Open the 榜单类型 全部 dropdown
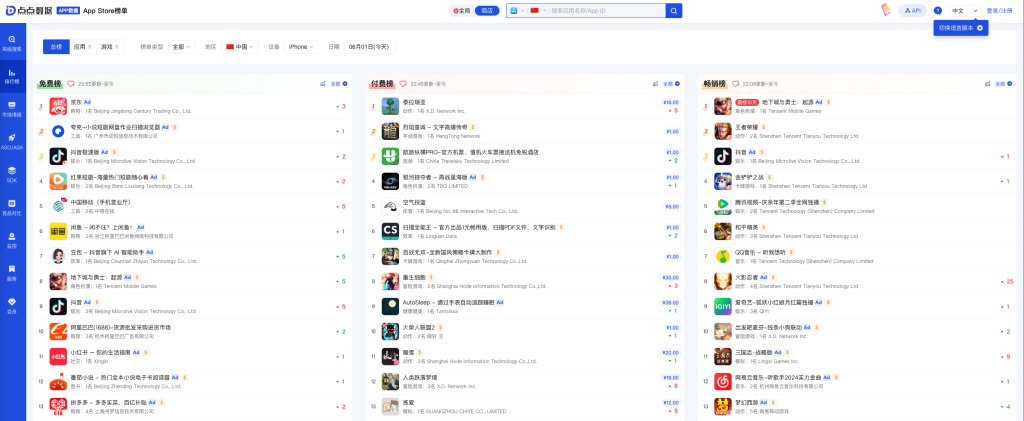This screenshot has height=421, width=1024. 182,47
